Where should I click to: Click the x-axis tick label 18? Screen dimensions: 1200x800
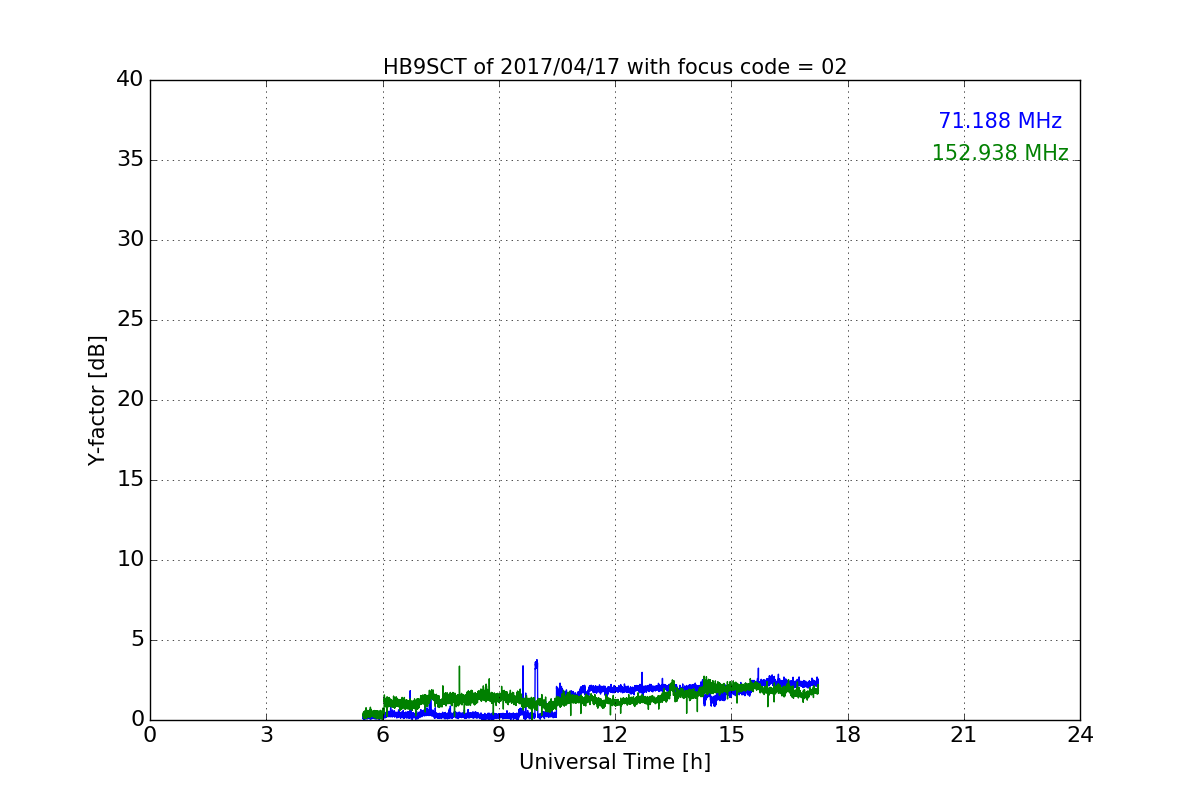[848, 735]
